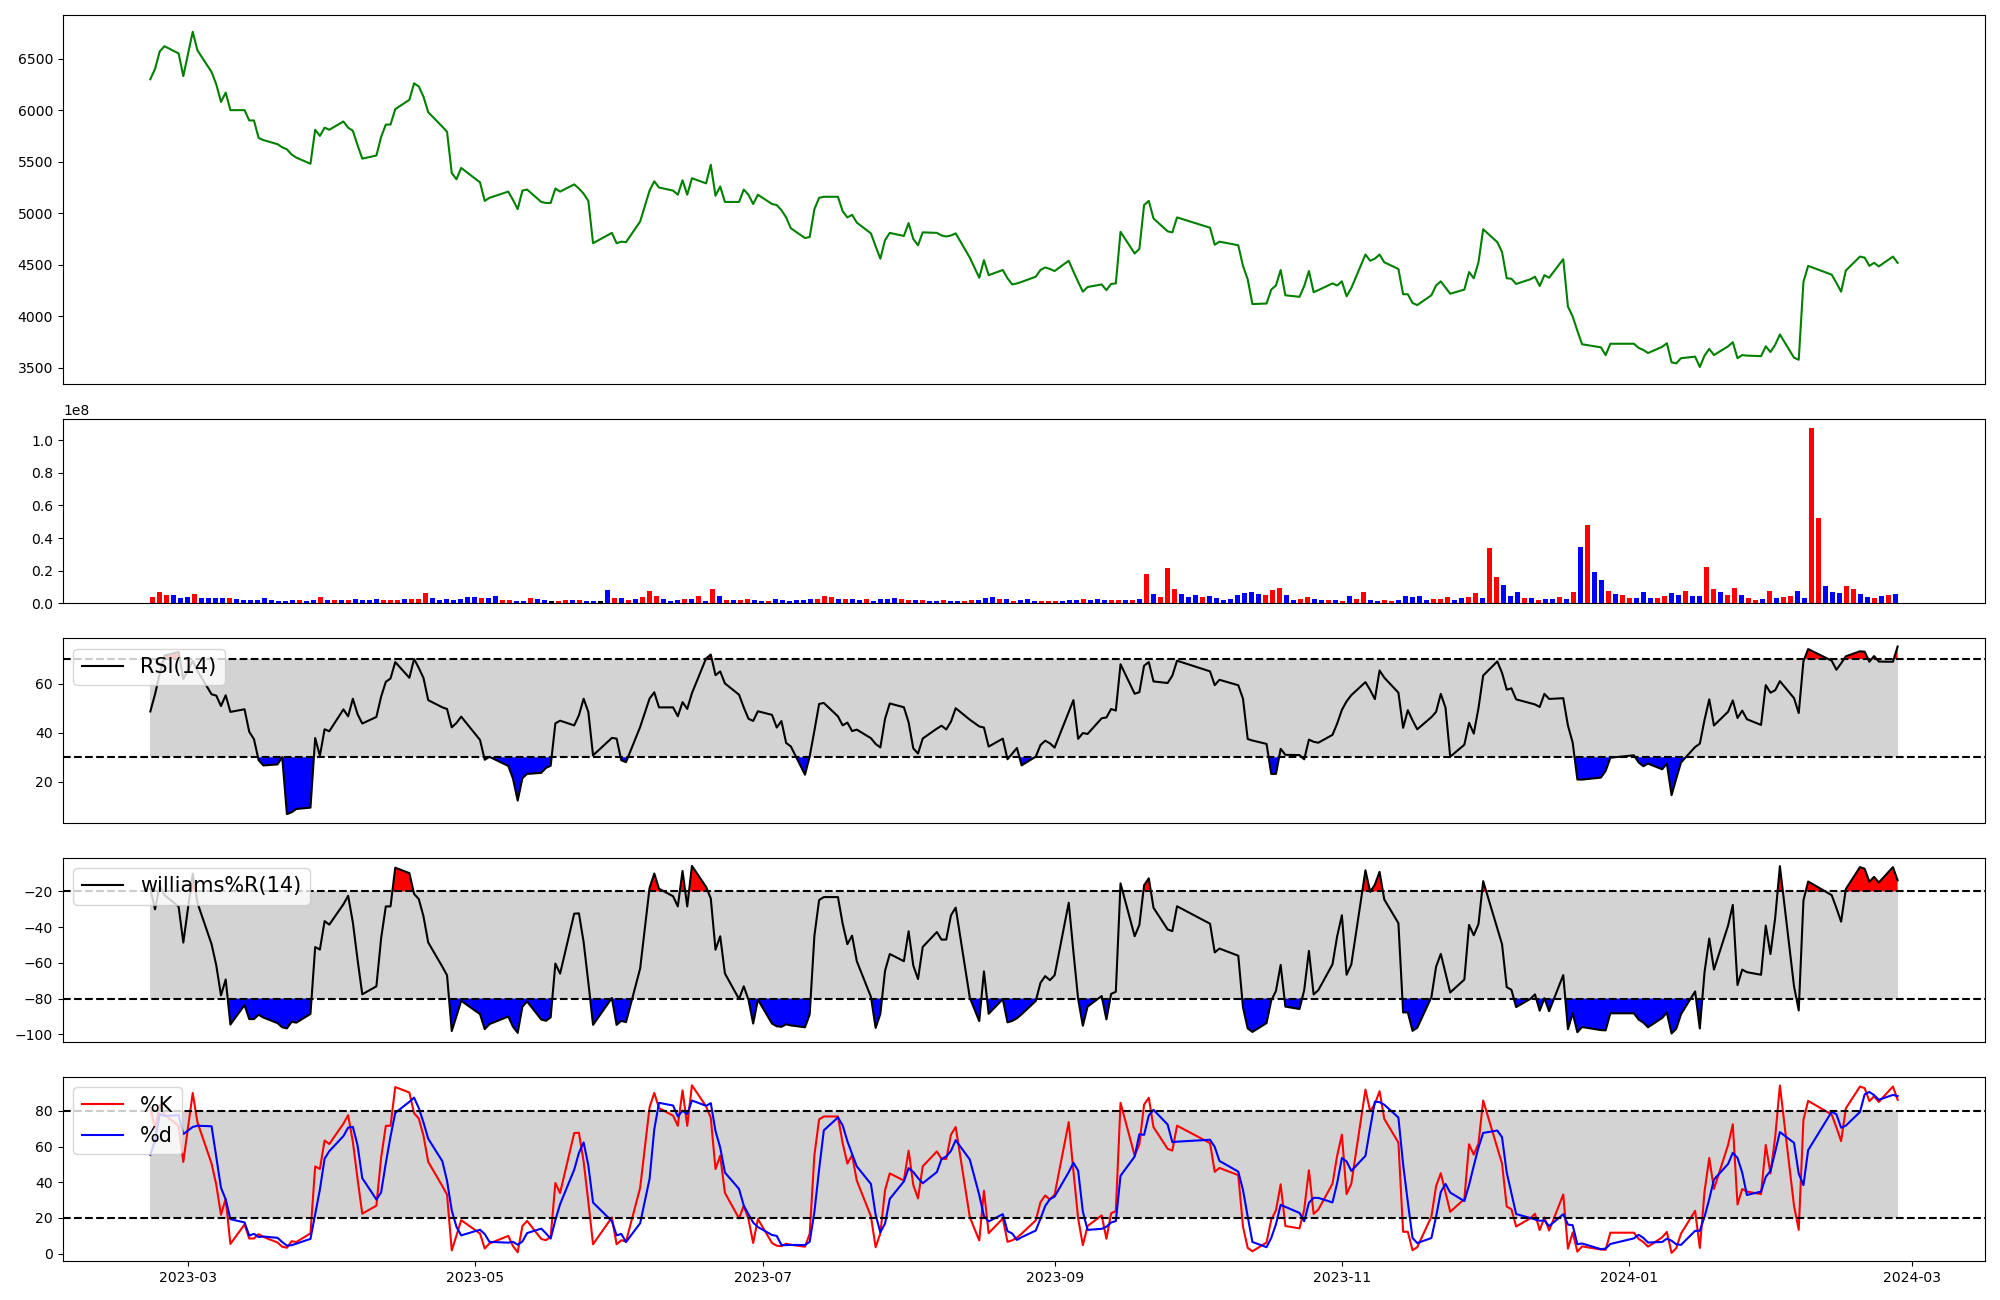The width and height of the screenshot is (2000, 1300).
Task: Click the RSI(14) legend label
Action: [177, 666]
